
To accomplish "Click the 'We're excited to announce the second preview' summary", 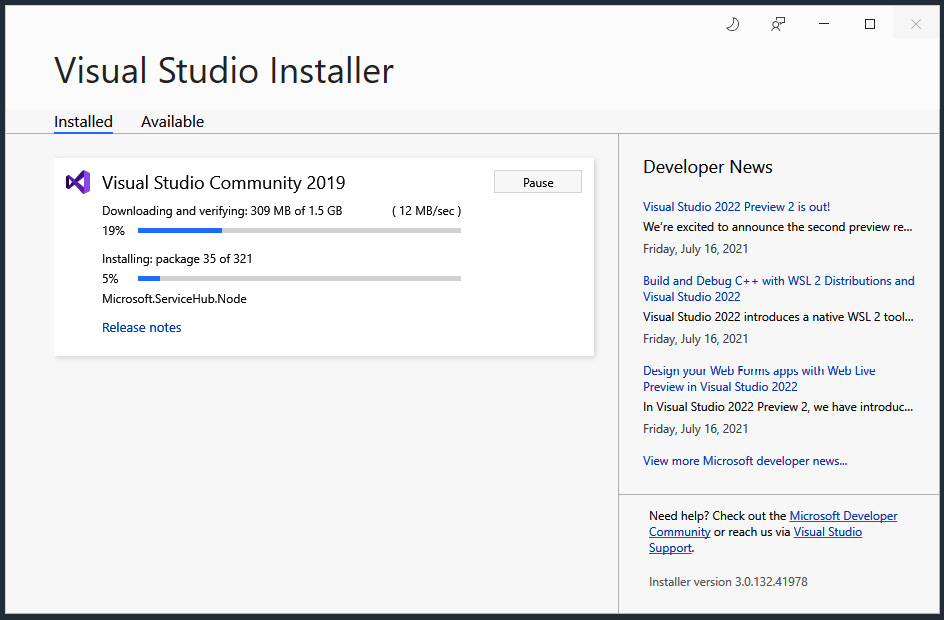I will coord(778,227).
